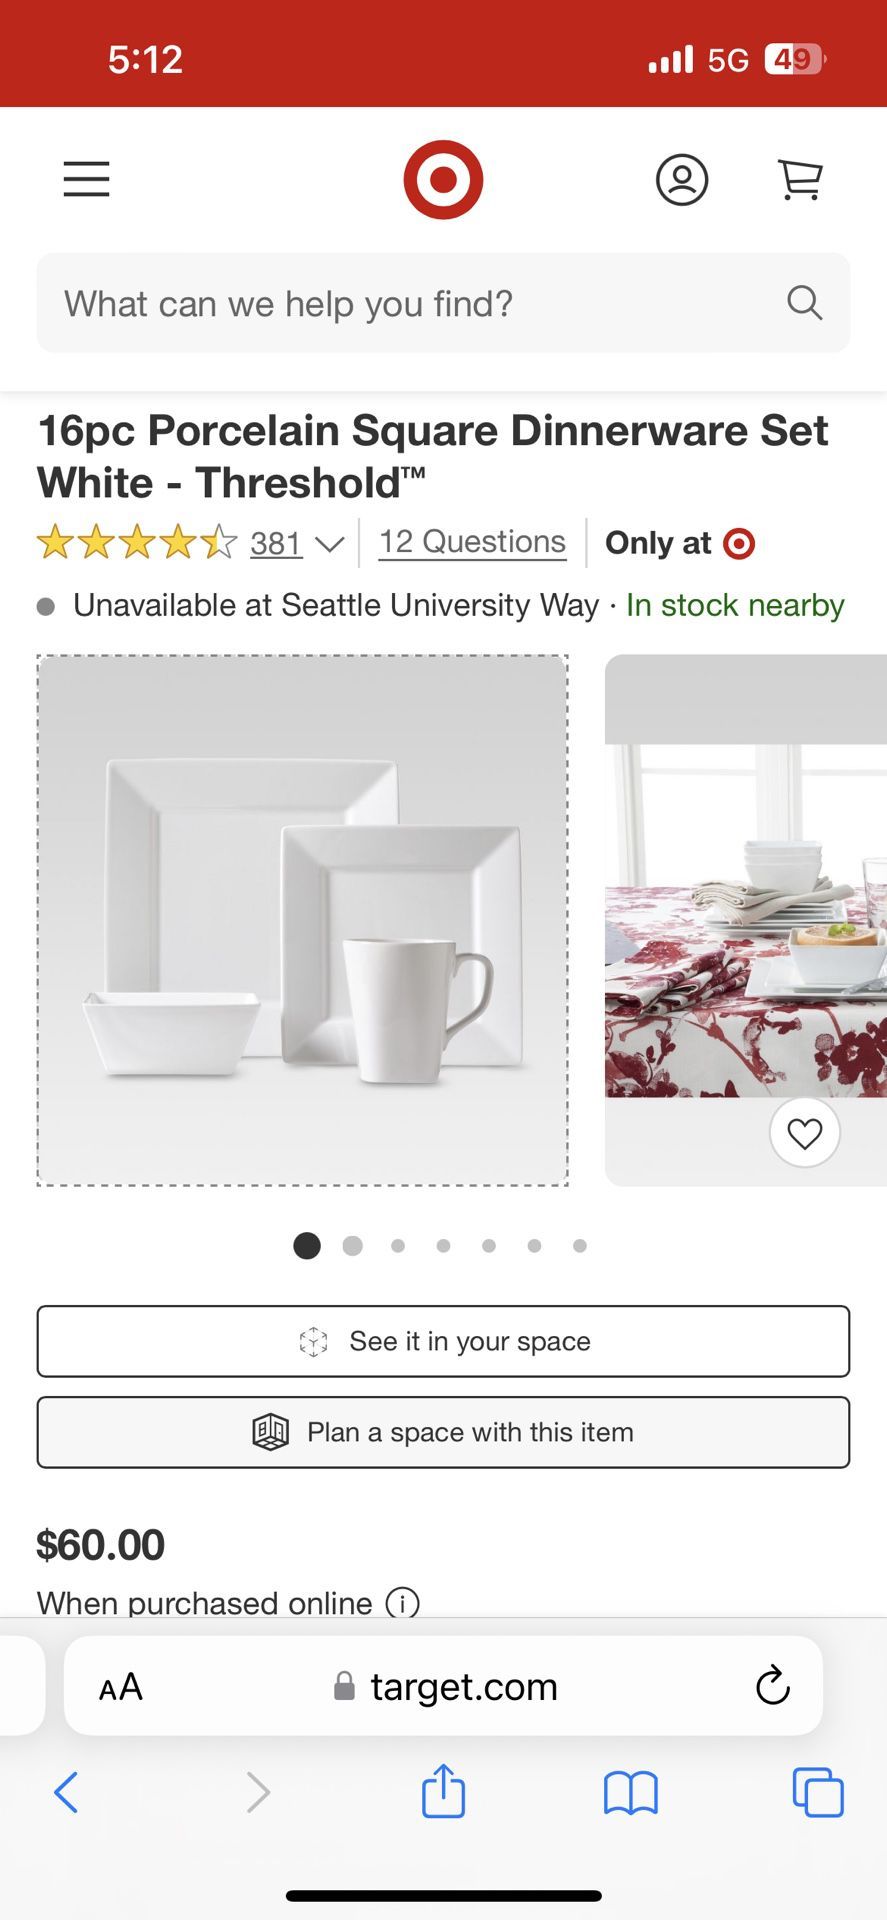The width and height of the screenshot is (887, 1920).
Task: Tap Plan a space with this item
Action: click(x=443, y=1432)
